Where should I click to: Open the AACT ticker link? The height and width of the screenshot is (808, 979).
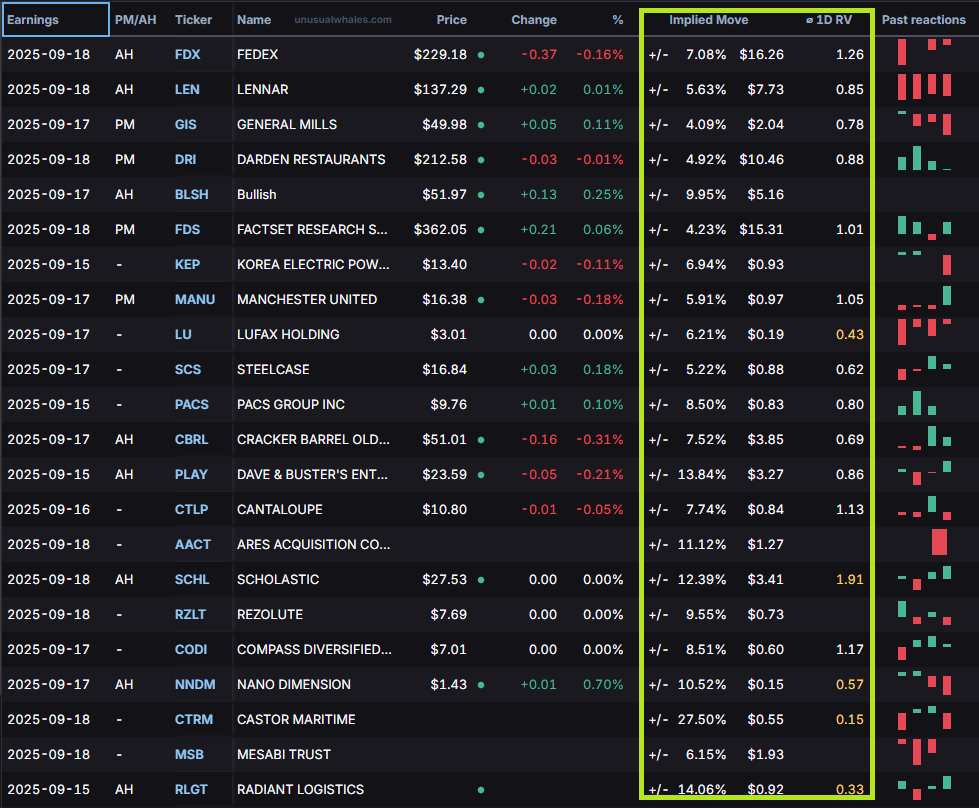pyautogui.click(x=193, y=544)
